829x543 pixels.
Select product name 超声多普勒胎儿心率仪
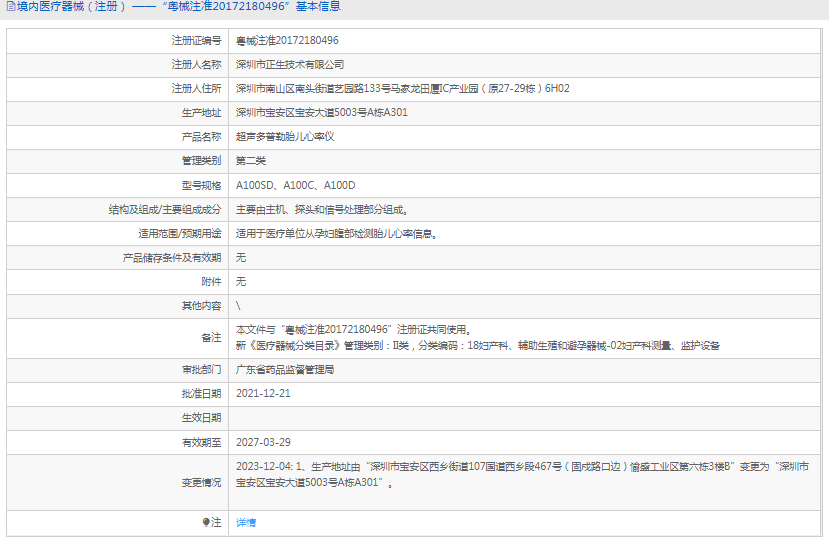tap(285, 136)
